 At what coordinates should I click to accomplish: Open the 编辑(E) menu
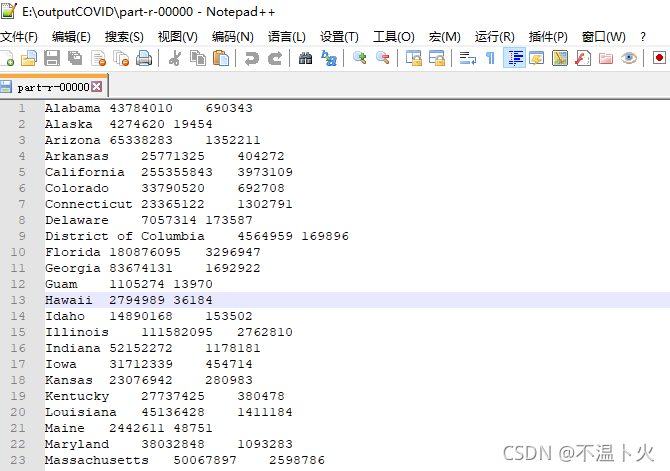coord(71,37)
